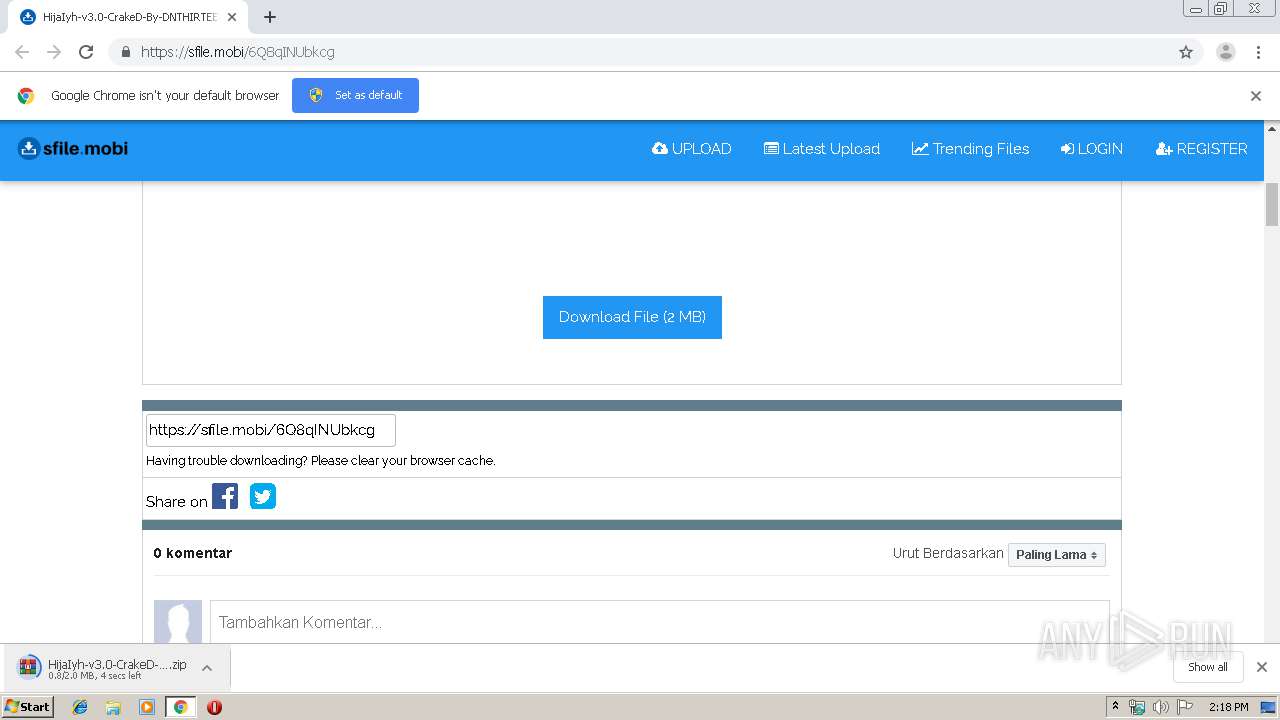Select the HijaIyh-v3.0-CrakeD tab
The height and width of the screenshot is (720, 1280).
128,17
